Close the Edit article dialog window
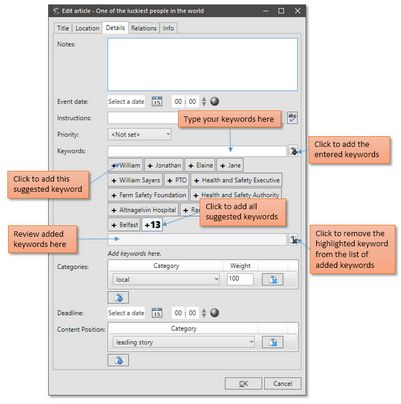The image size is (401, 404). [x=297, y=11]
